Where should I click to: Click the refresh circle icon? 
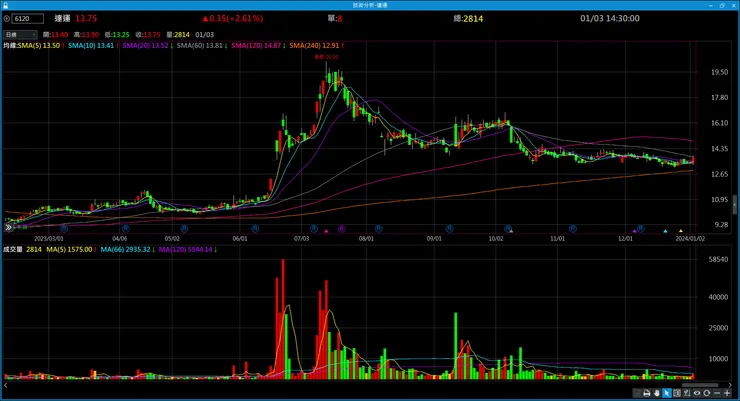(706, 393)
